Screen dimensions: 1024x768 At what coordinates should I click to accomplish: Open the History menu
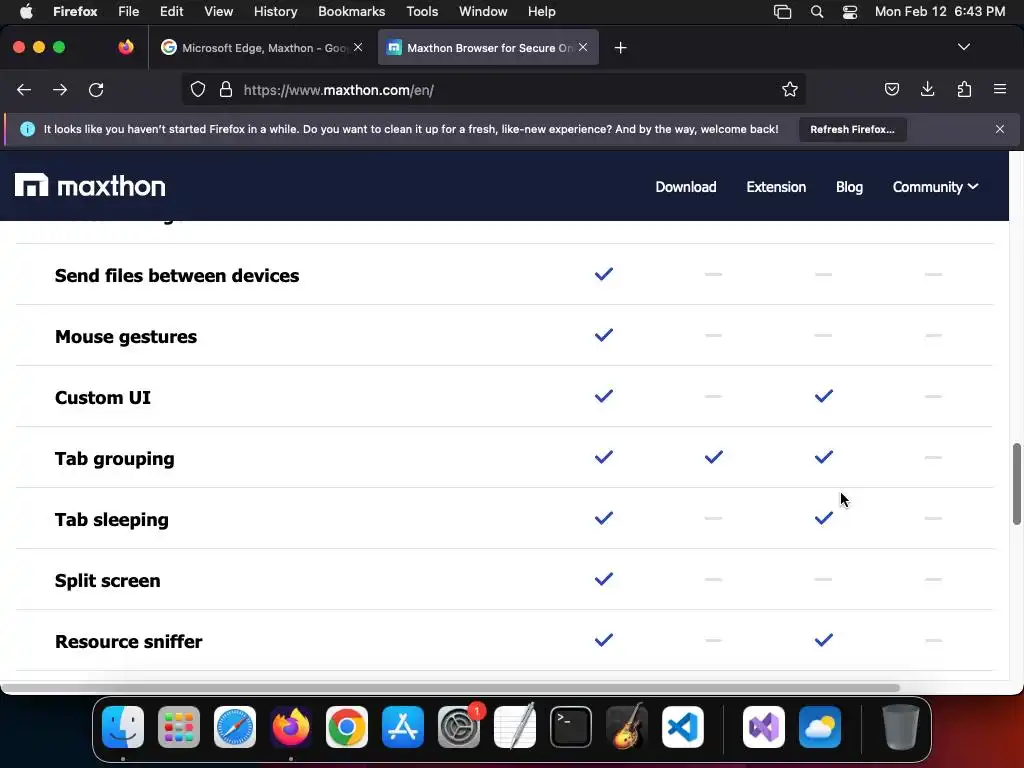[x=276, y=12]
